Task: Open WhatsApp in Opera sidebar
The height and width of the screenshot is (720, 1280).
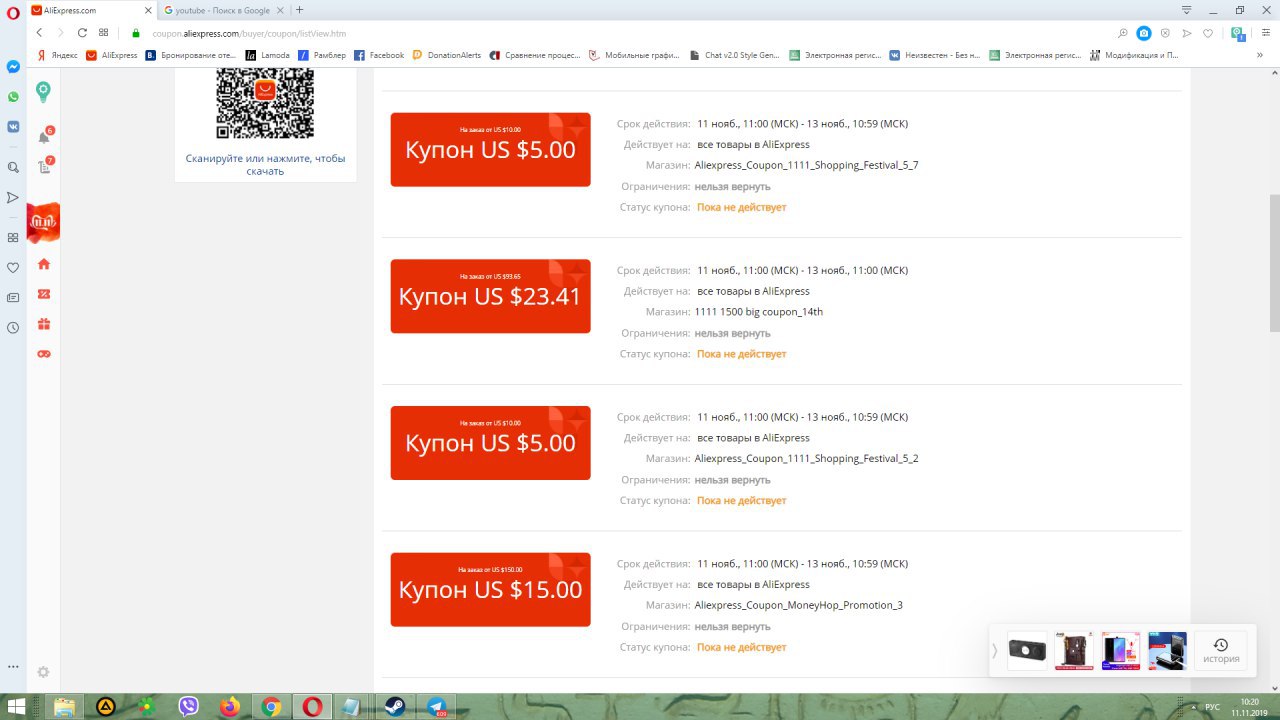Action: point(14,97)
